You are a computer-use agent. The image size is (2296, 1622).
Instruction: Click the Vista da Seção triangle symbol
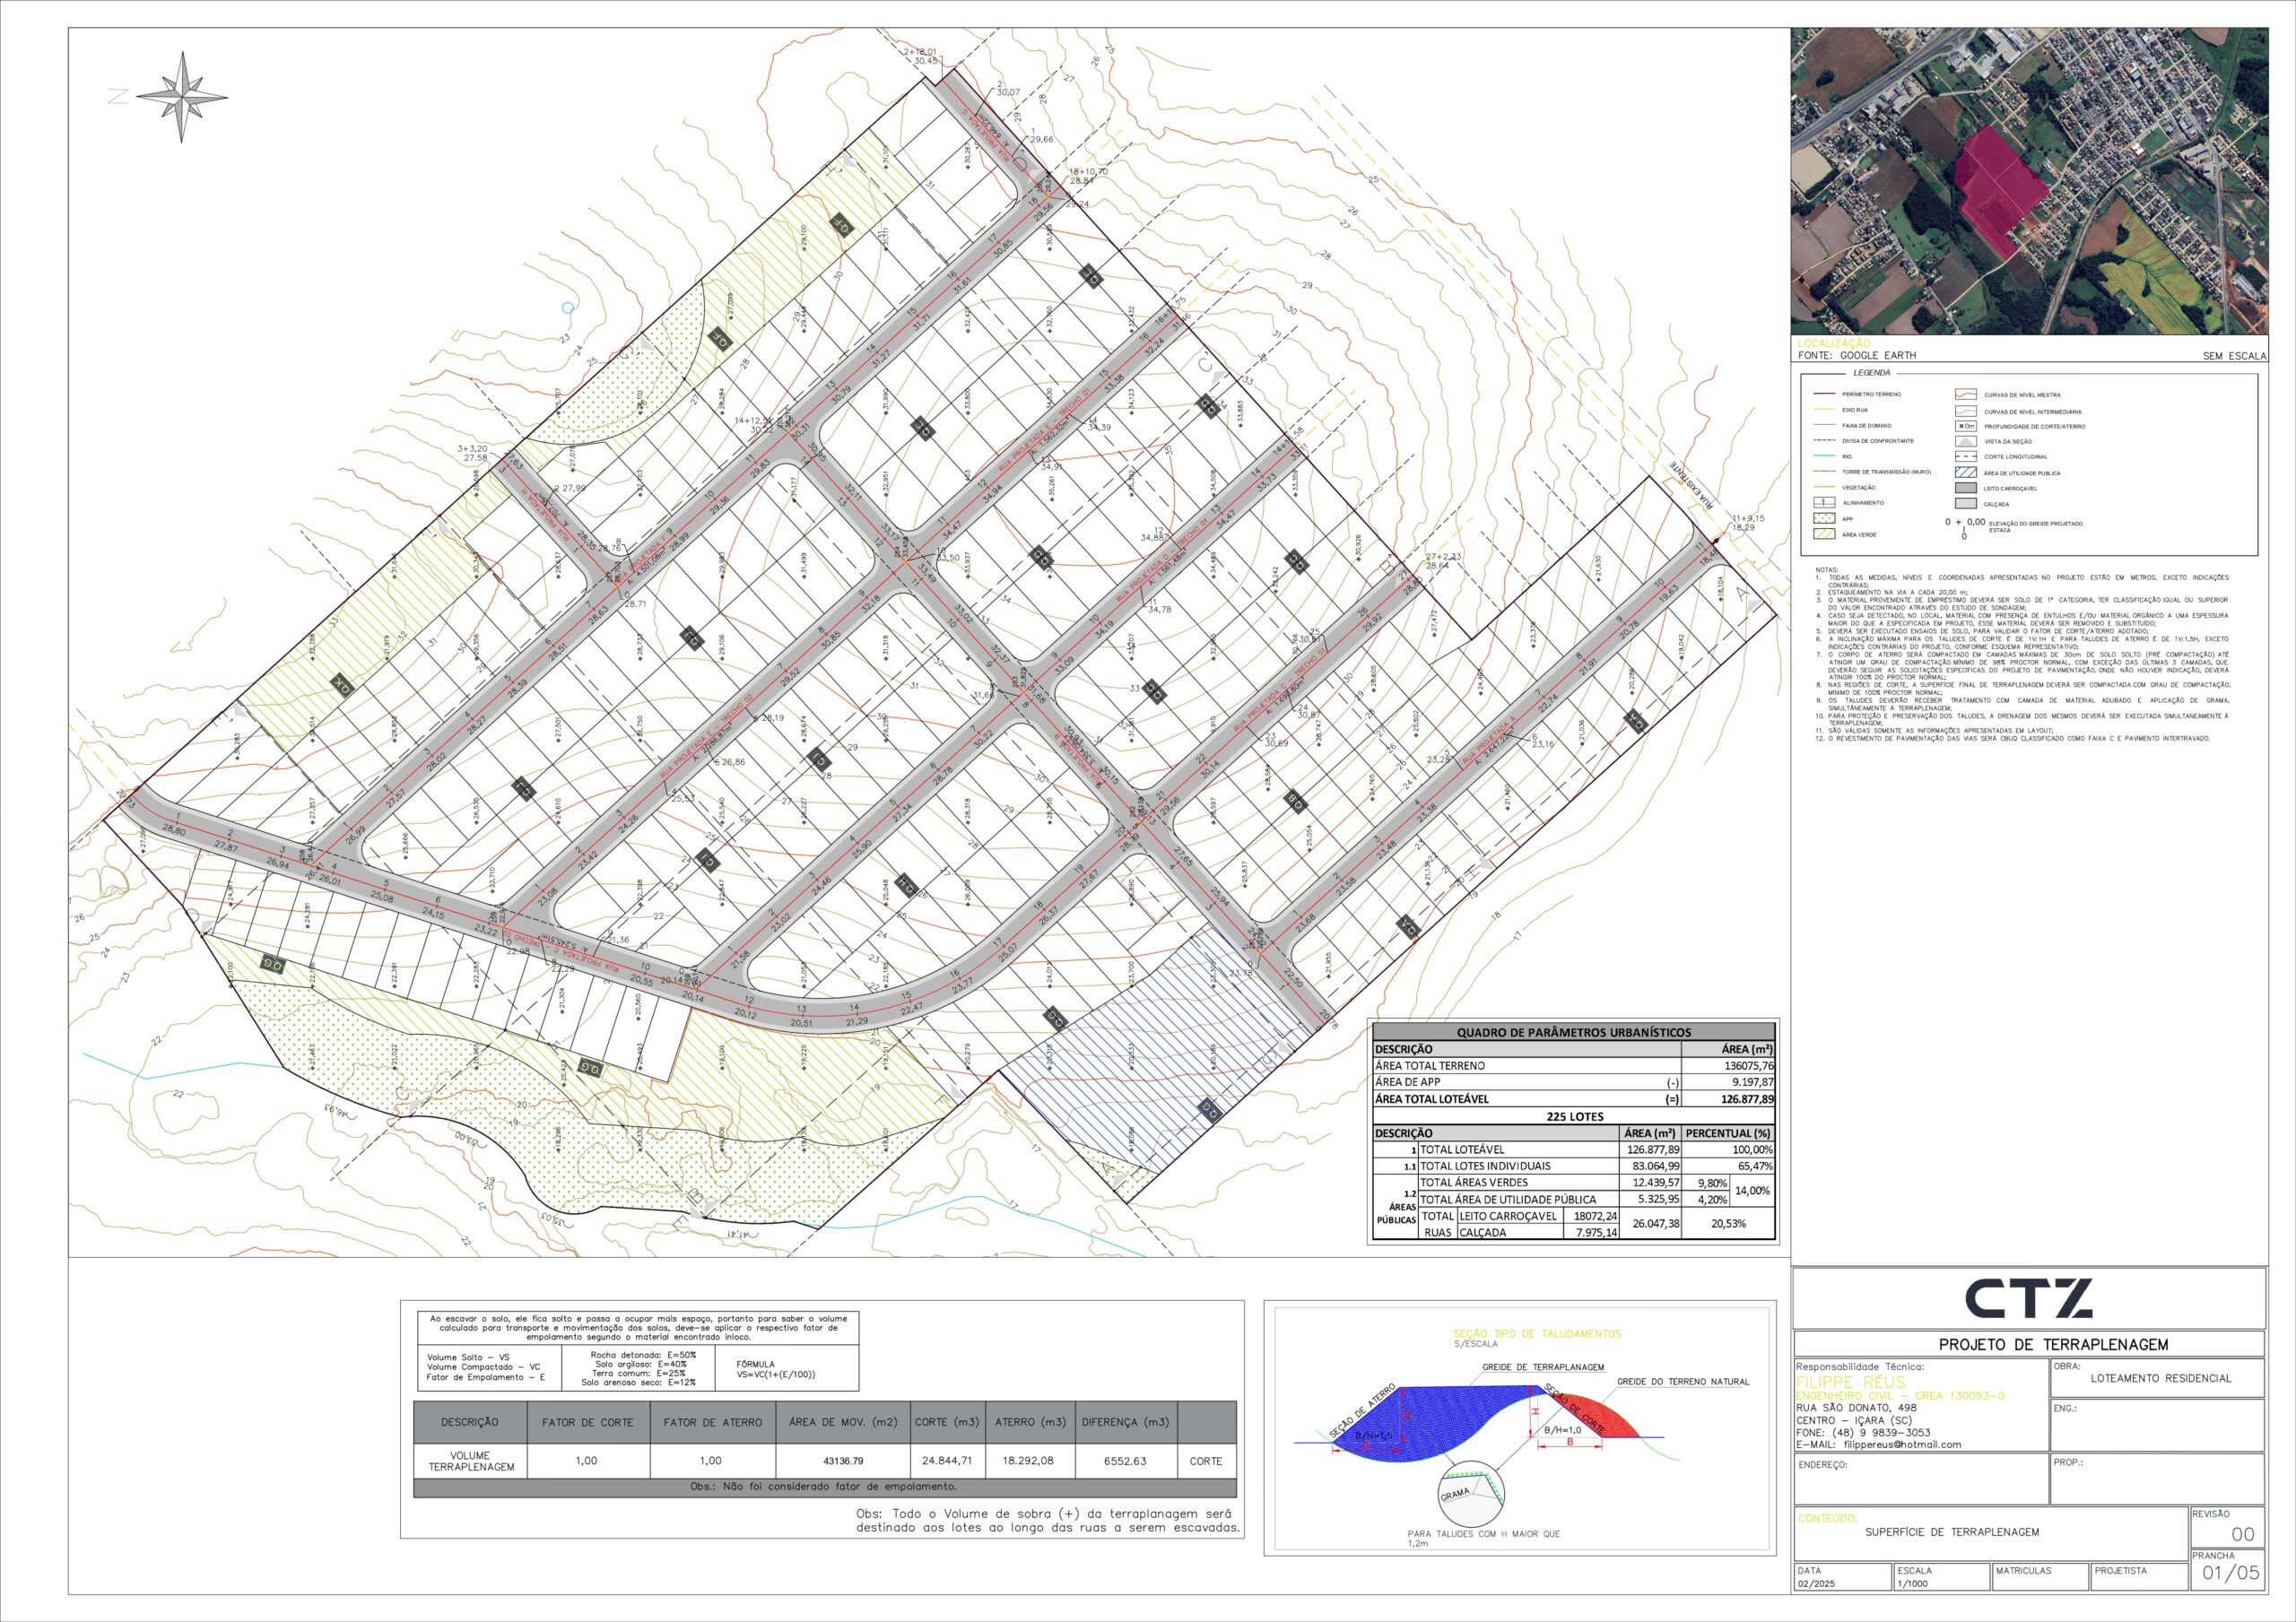coord(1965,441)
